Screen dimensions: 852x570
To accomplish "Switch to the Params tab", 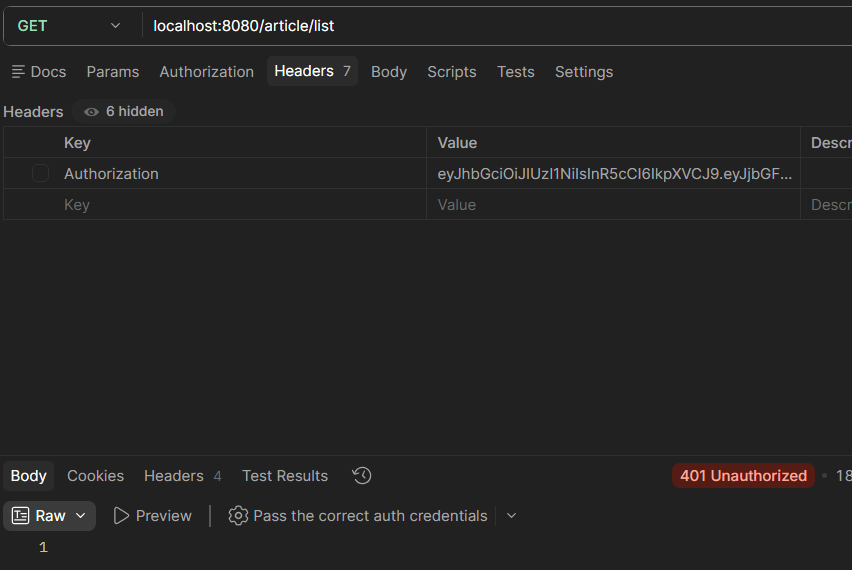I will 113,72.
